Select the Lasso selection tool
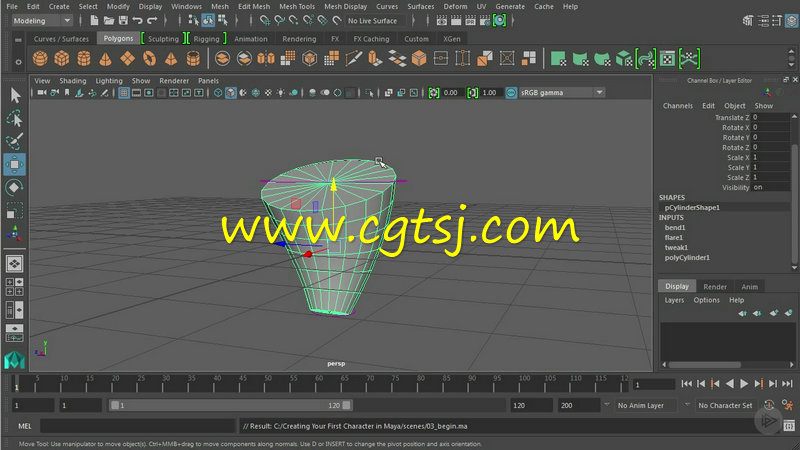This screenshot has width=800, height=450. (x=15, y=118)
